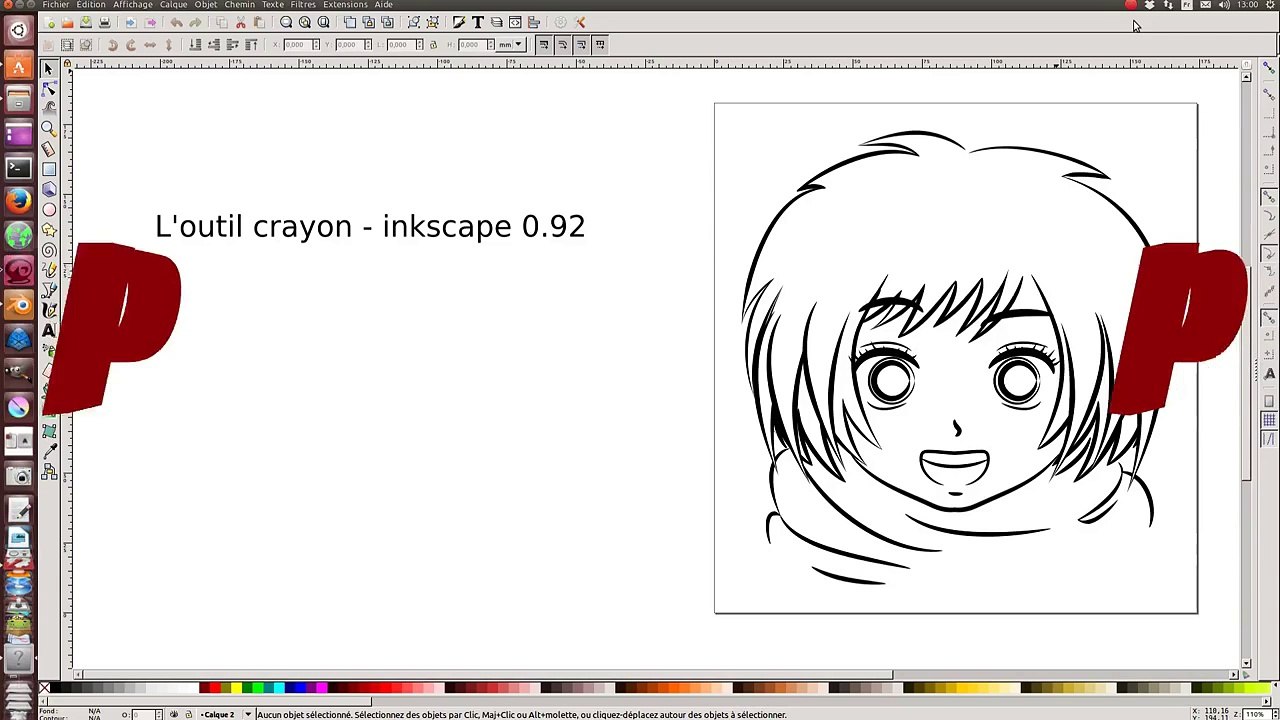Click the Group objects icon

(414, 22)
